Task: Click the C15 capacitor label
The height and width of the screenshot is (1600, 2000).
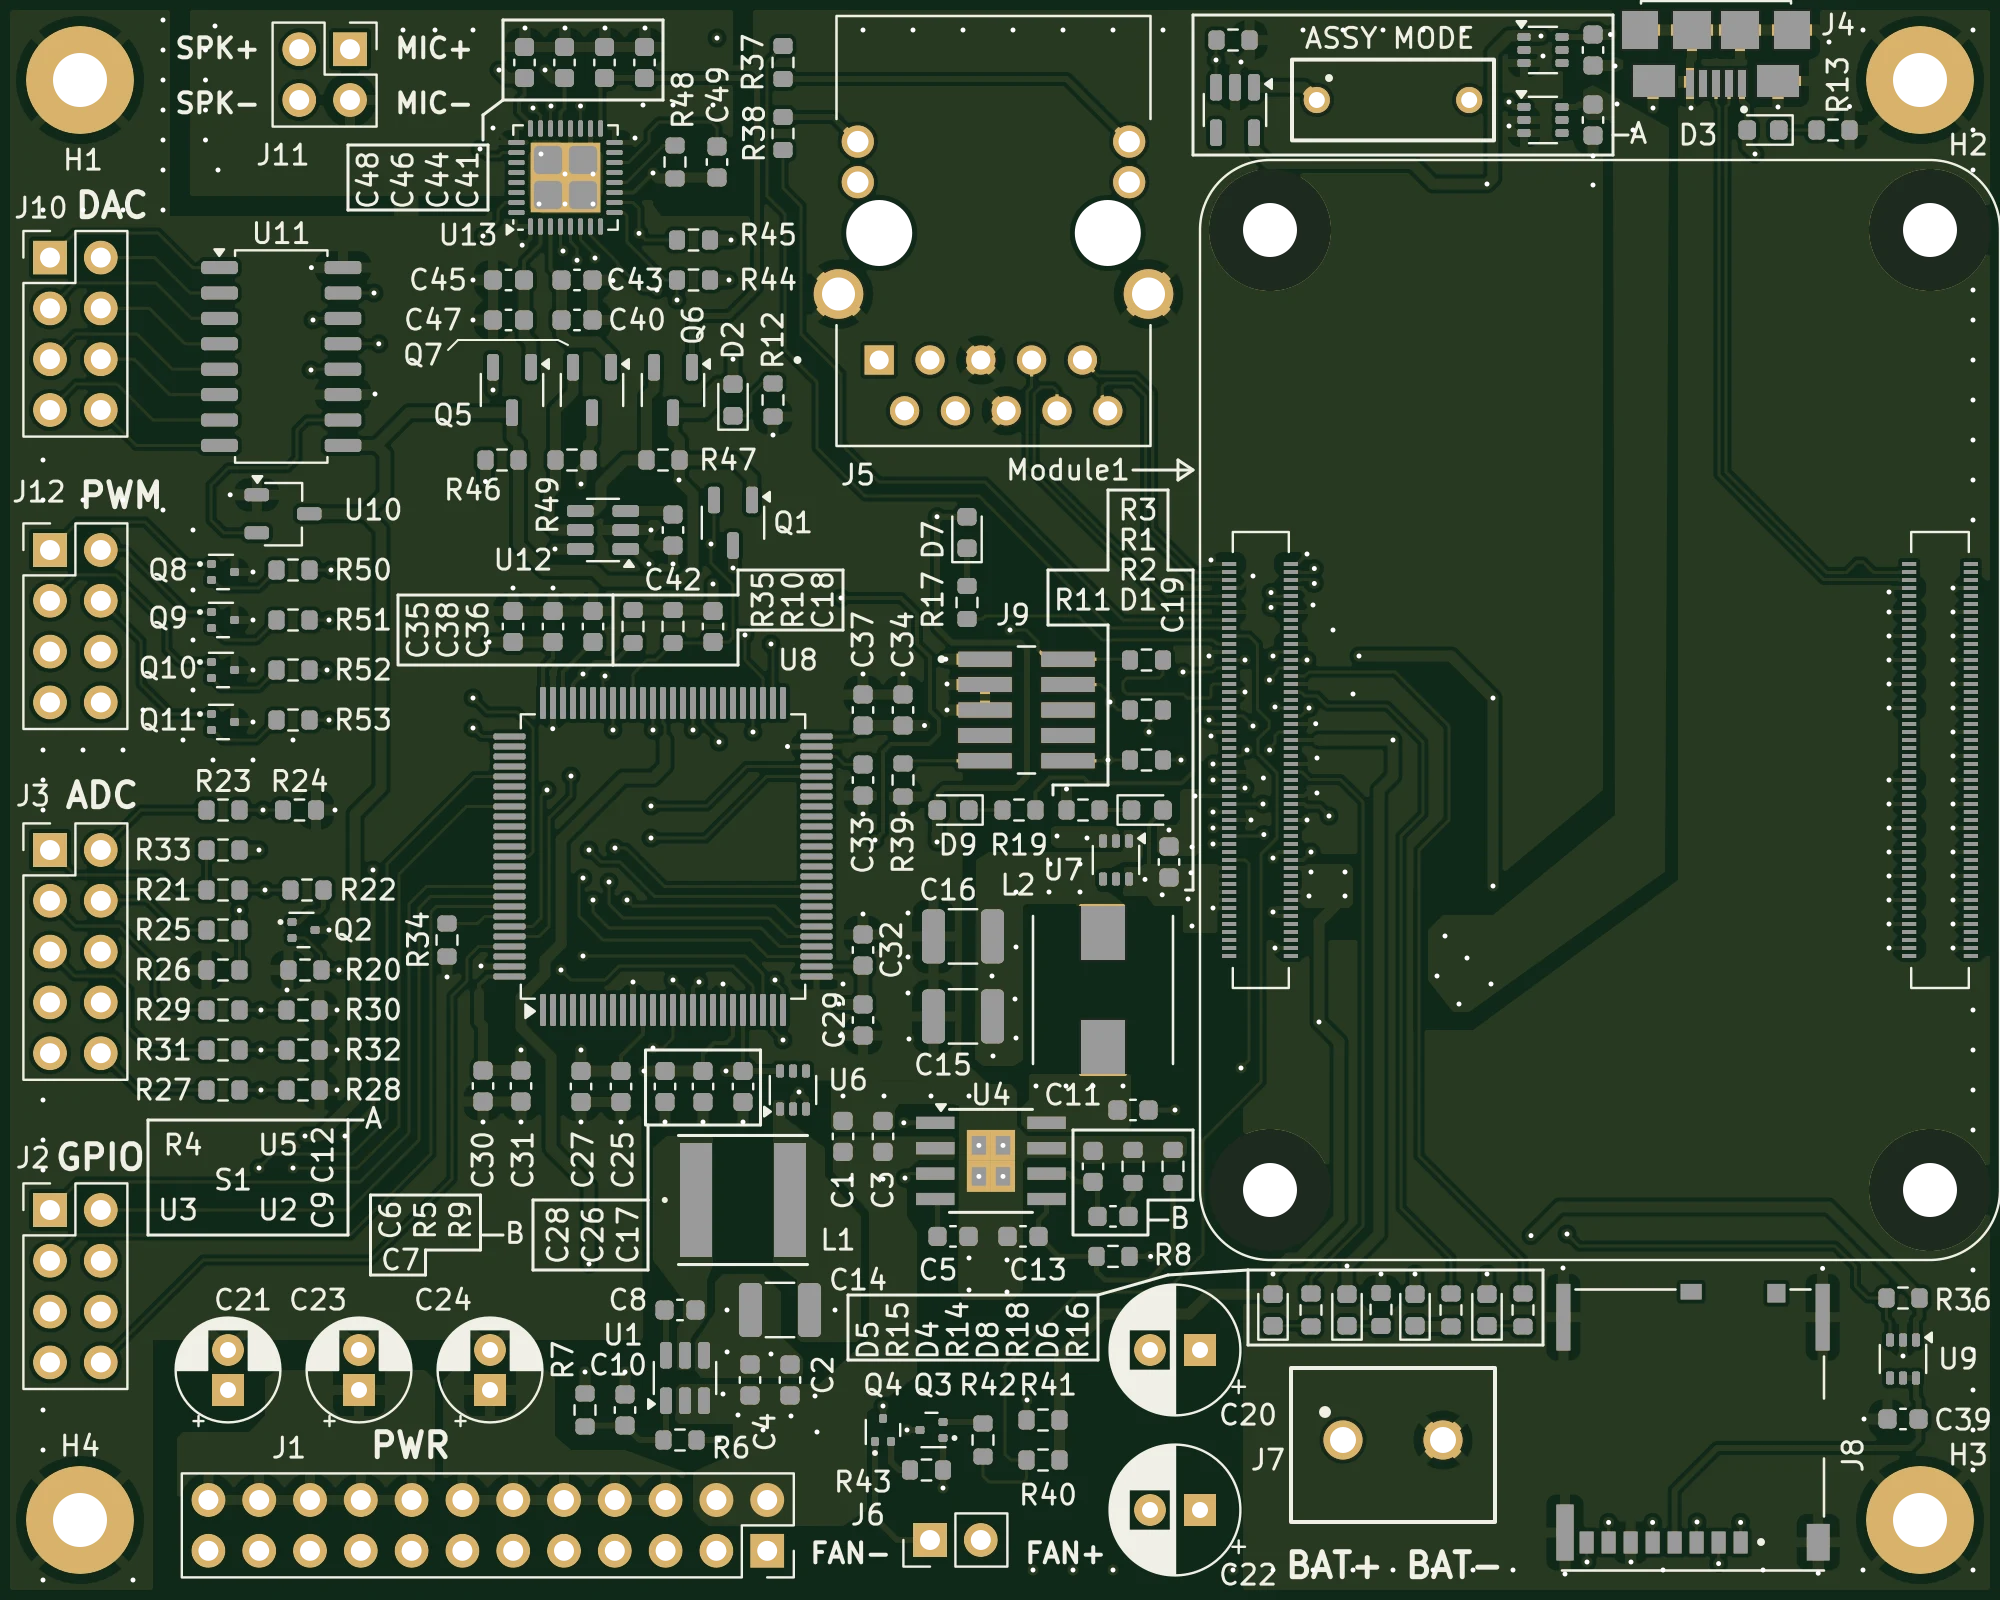Action: point(943,1065)
